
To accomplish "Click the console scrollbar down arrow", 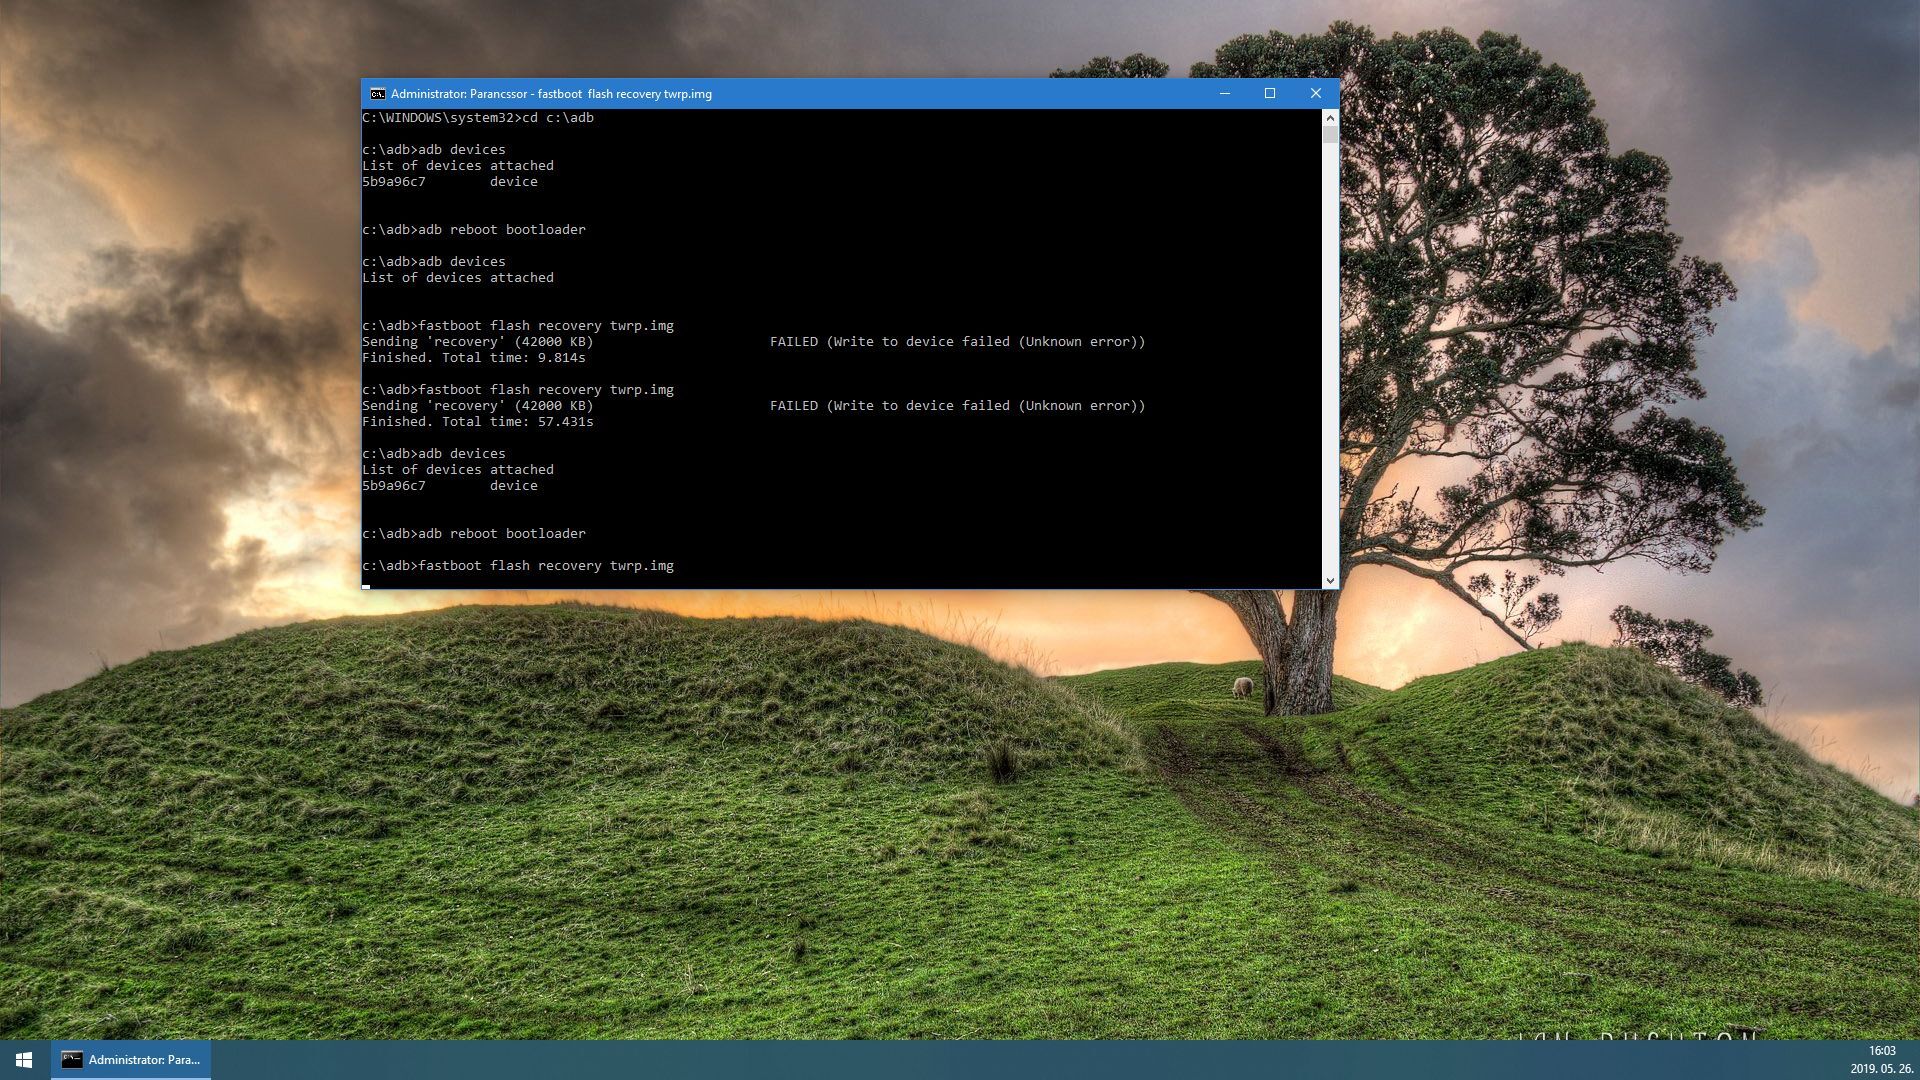I will (x=1330, y=580).
